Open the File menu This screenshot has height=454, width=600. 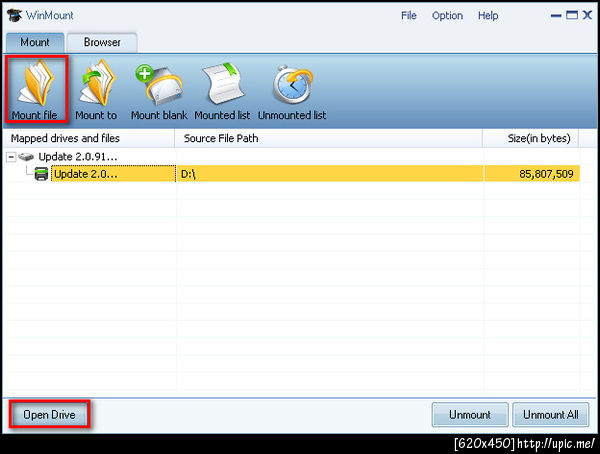pos(409,16)
